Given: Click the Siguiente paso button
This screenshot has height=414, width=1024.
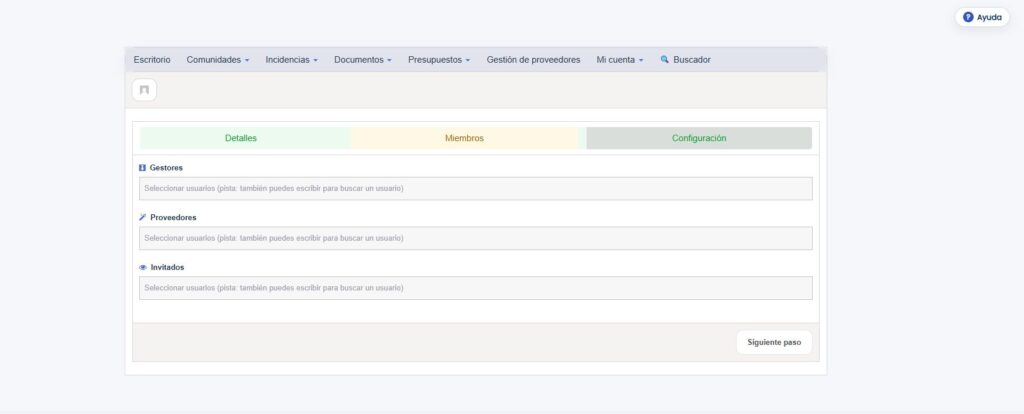Looking at the screenshot, I should pos(774,342).
